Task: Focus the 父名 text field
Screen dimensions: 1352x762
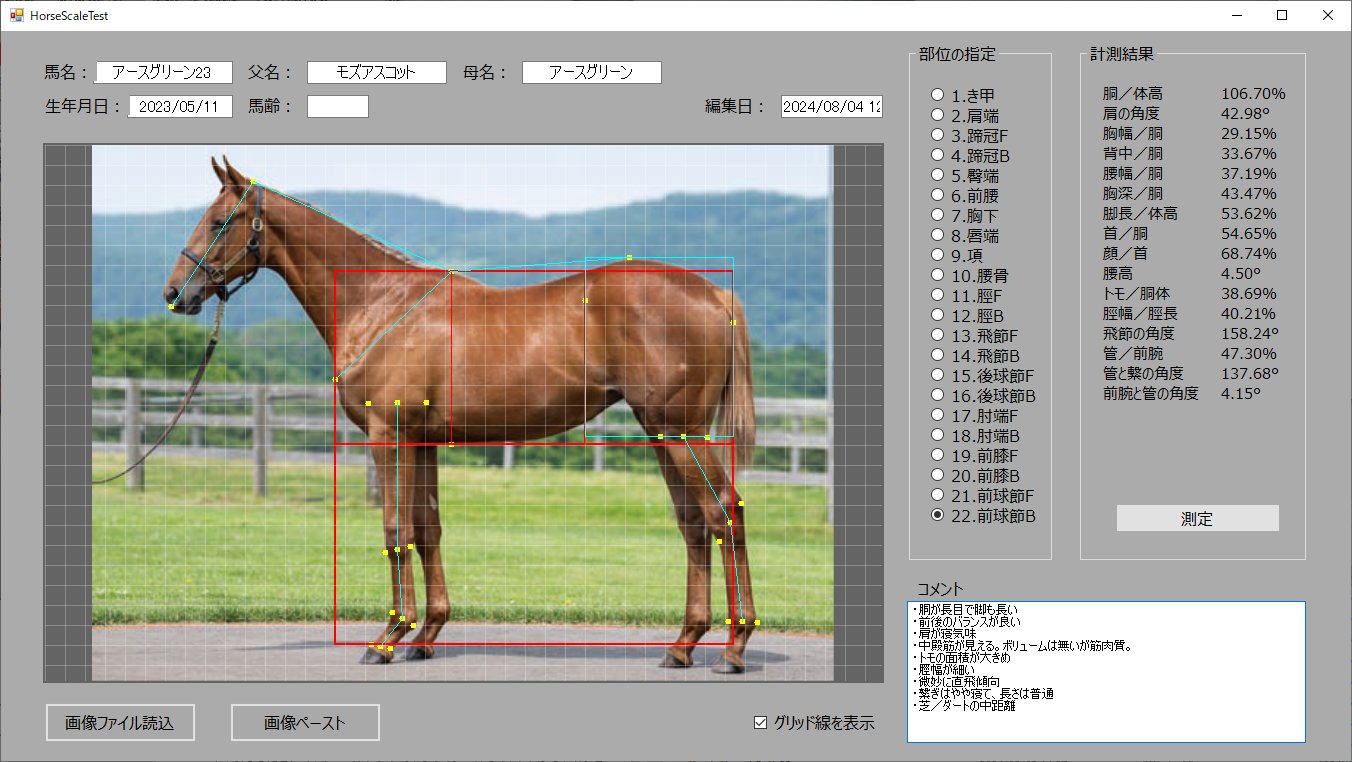Action: [x=376, y=73]
